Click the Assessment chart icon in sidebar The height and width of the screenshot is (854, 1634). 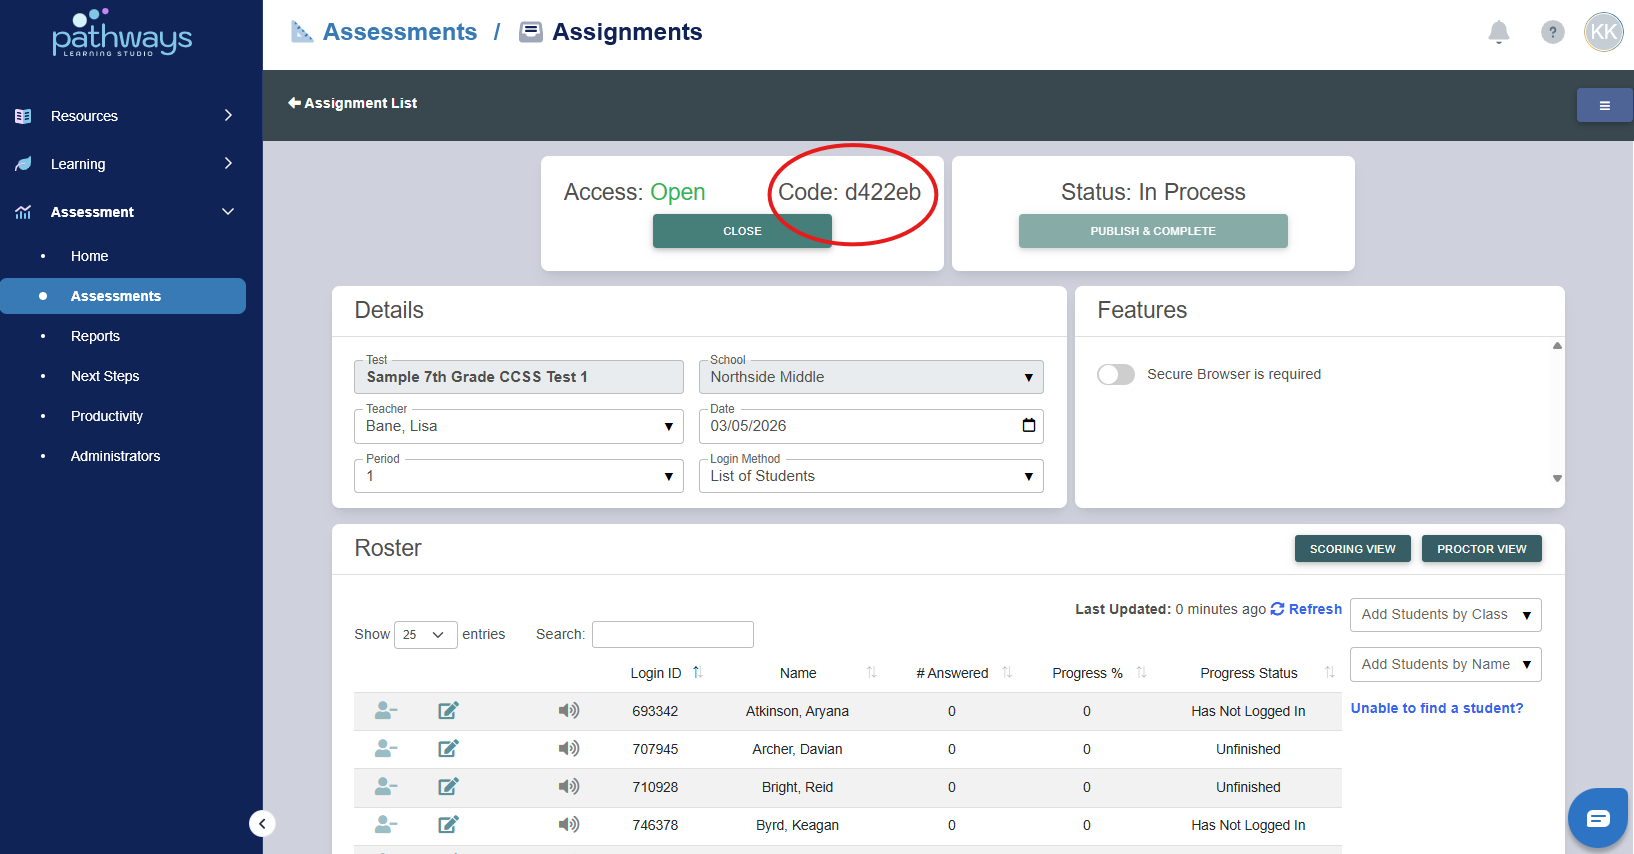[23, 212]
